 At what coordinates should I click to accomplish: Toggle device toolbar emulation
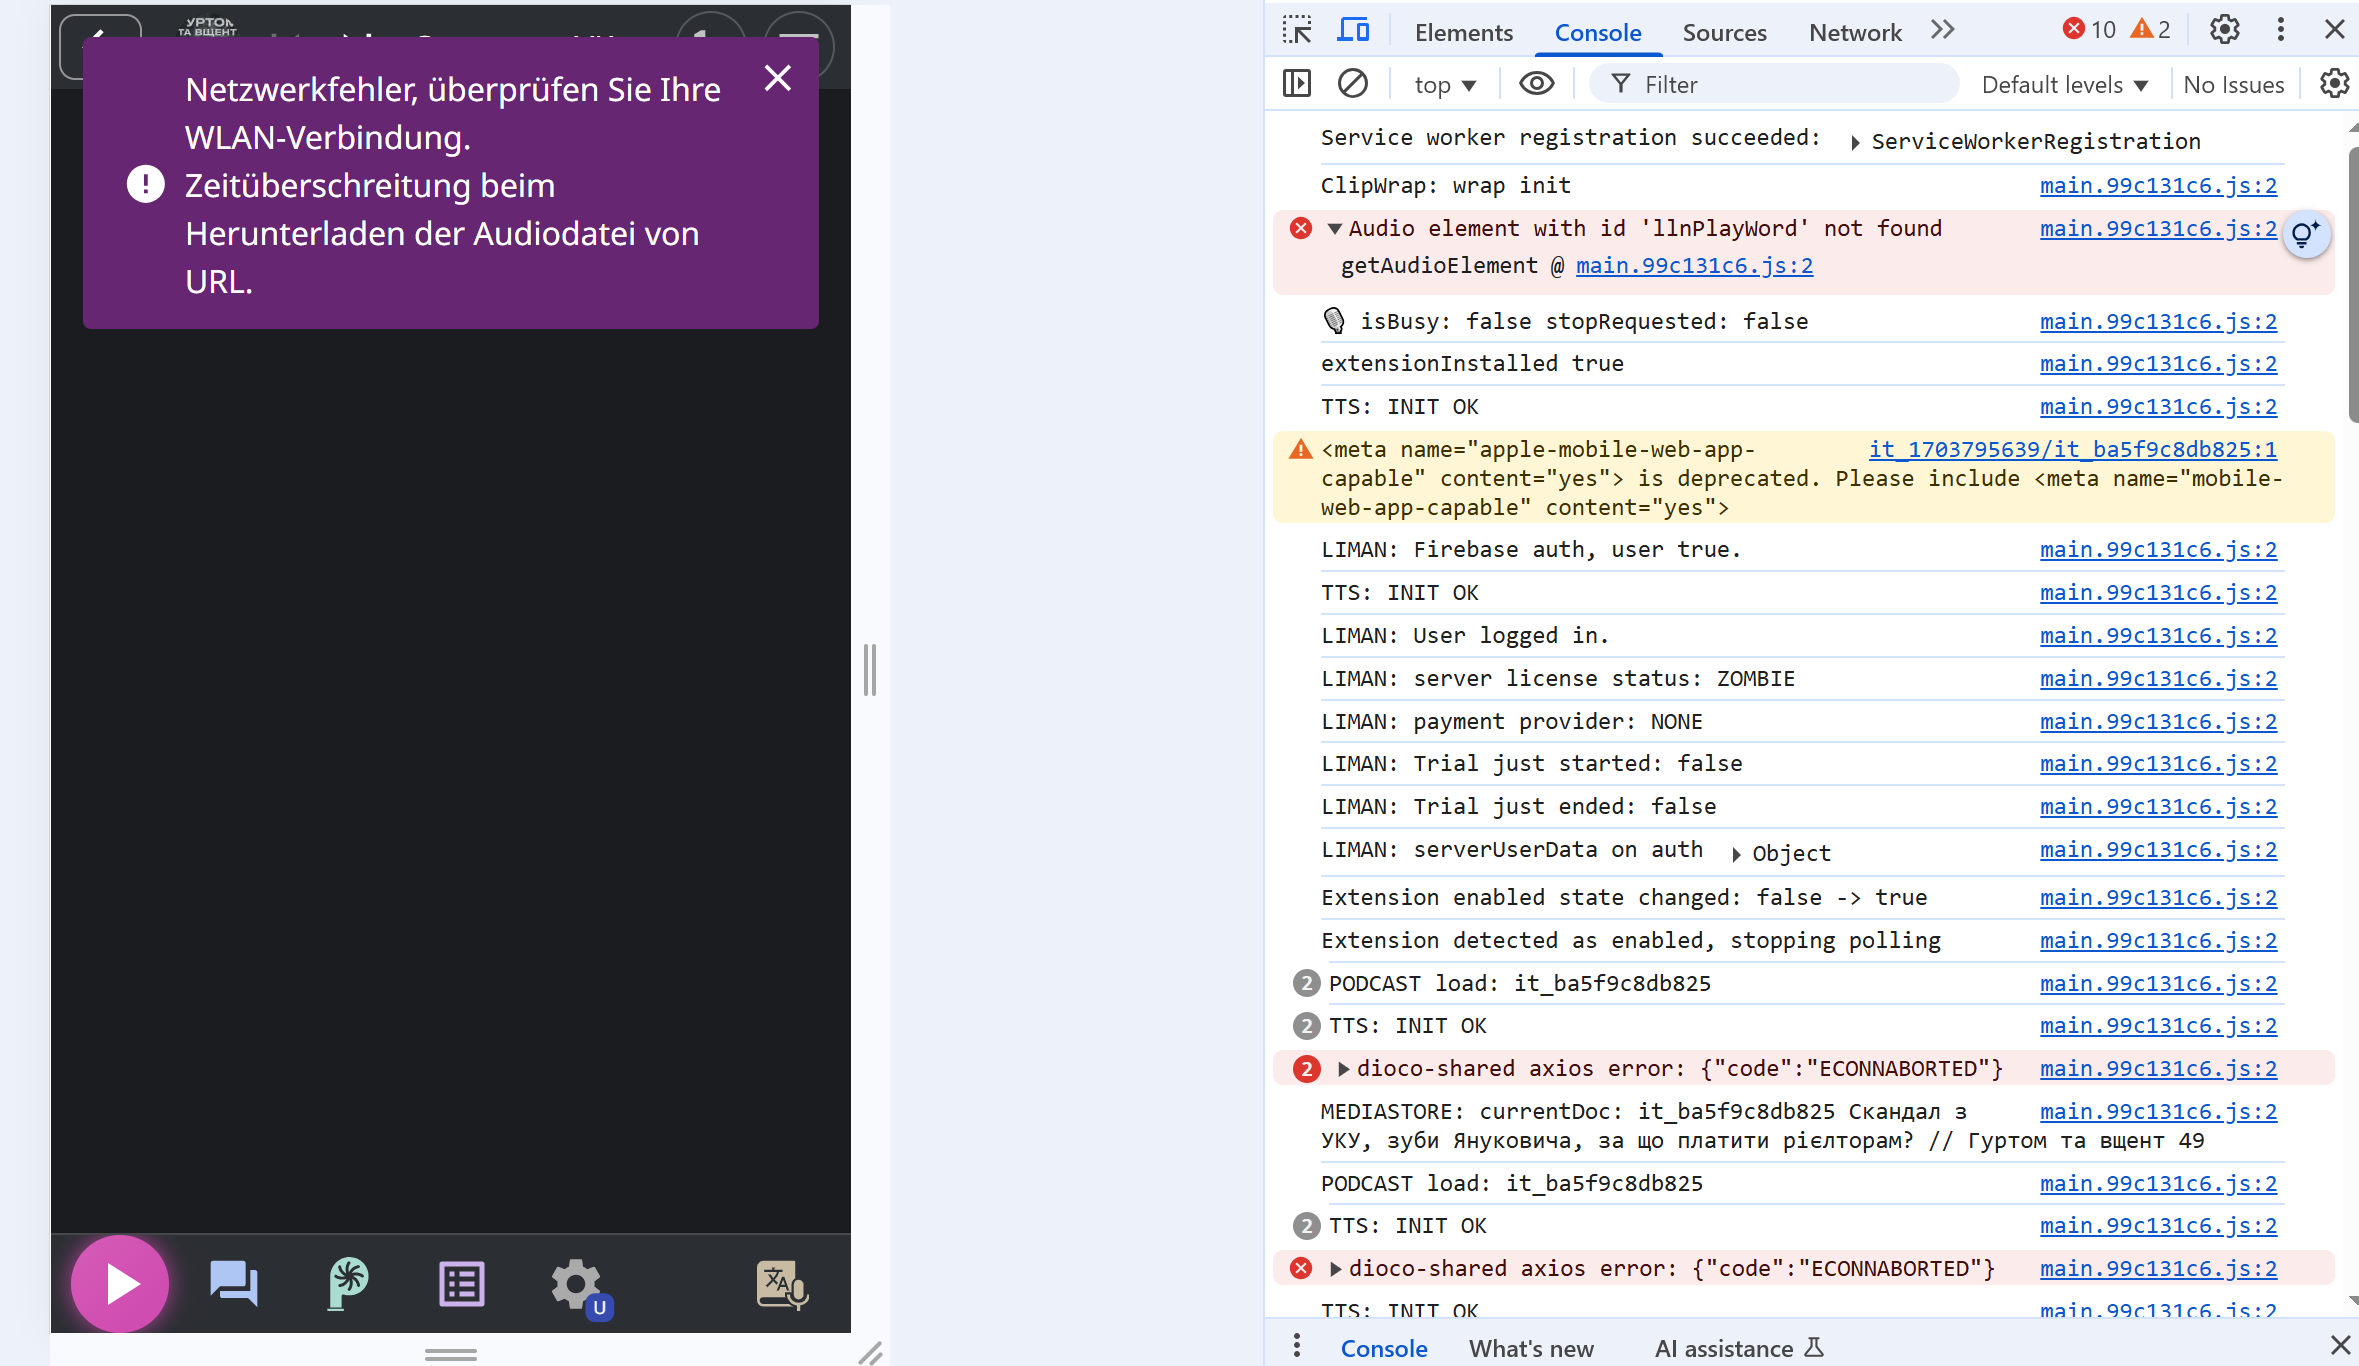point(1353,31)
